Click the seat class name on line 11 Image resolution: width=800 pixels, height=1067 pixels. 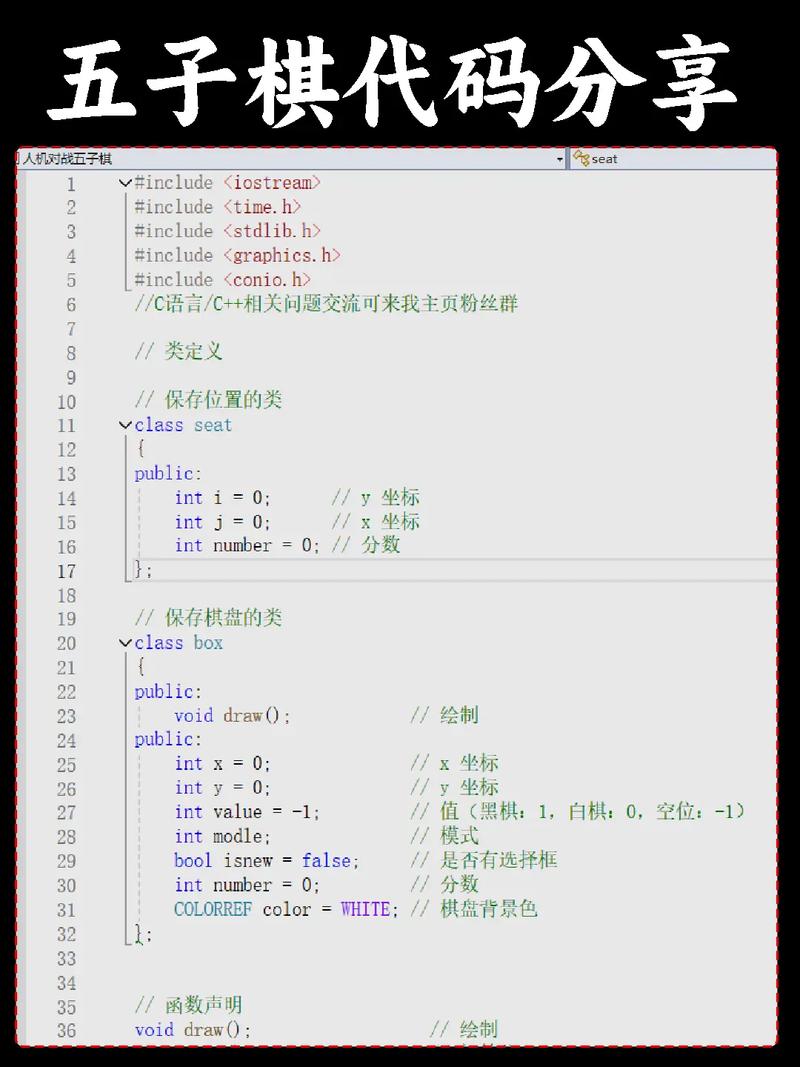click(x=213, y=425)
